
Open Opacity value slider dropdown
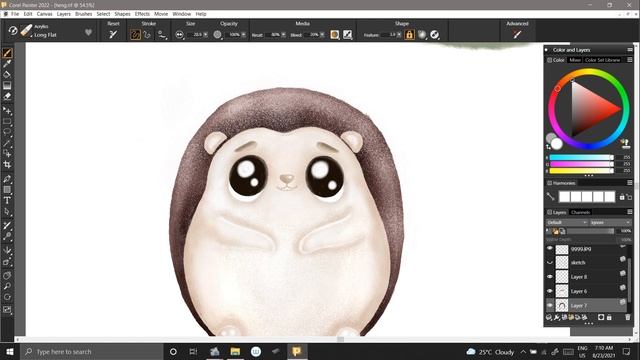click(x=244, y=35)
